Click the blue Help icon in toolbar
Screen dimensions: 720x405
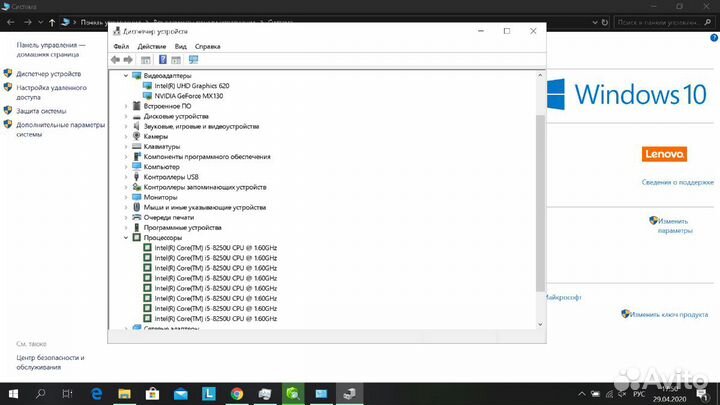pos(163,60)
